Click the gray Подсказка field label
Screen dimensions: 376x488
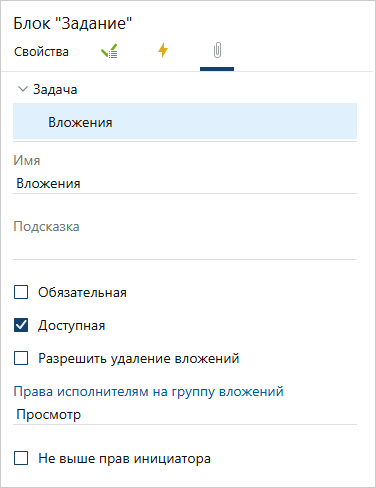46,227
